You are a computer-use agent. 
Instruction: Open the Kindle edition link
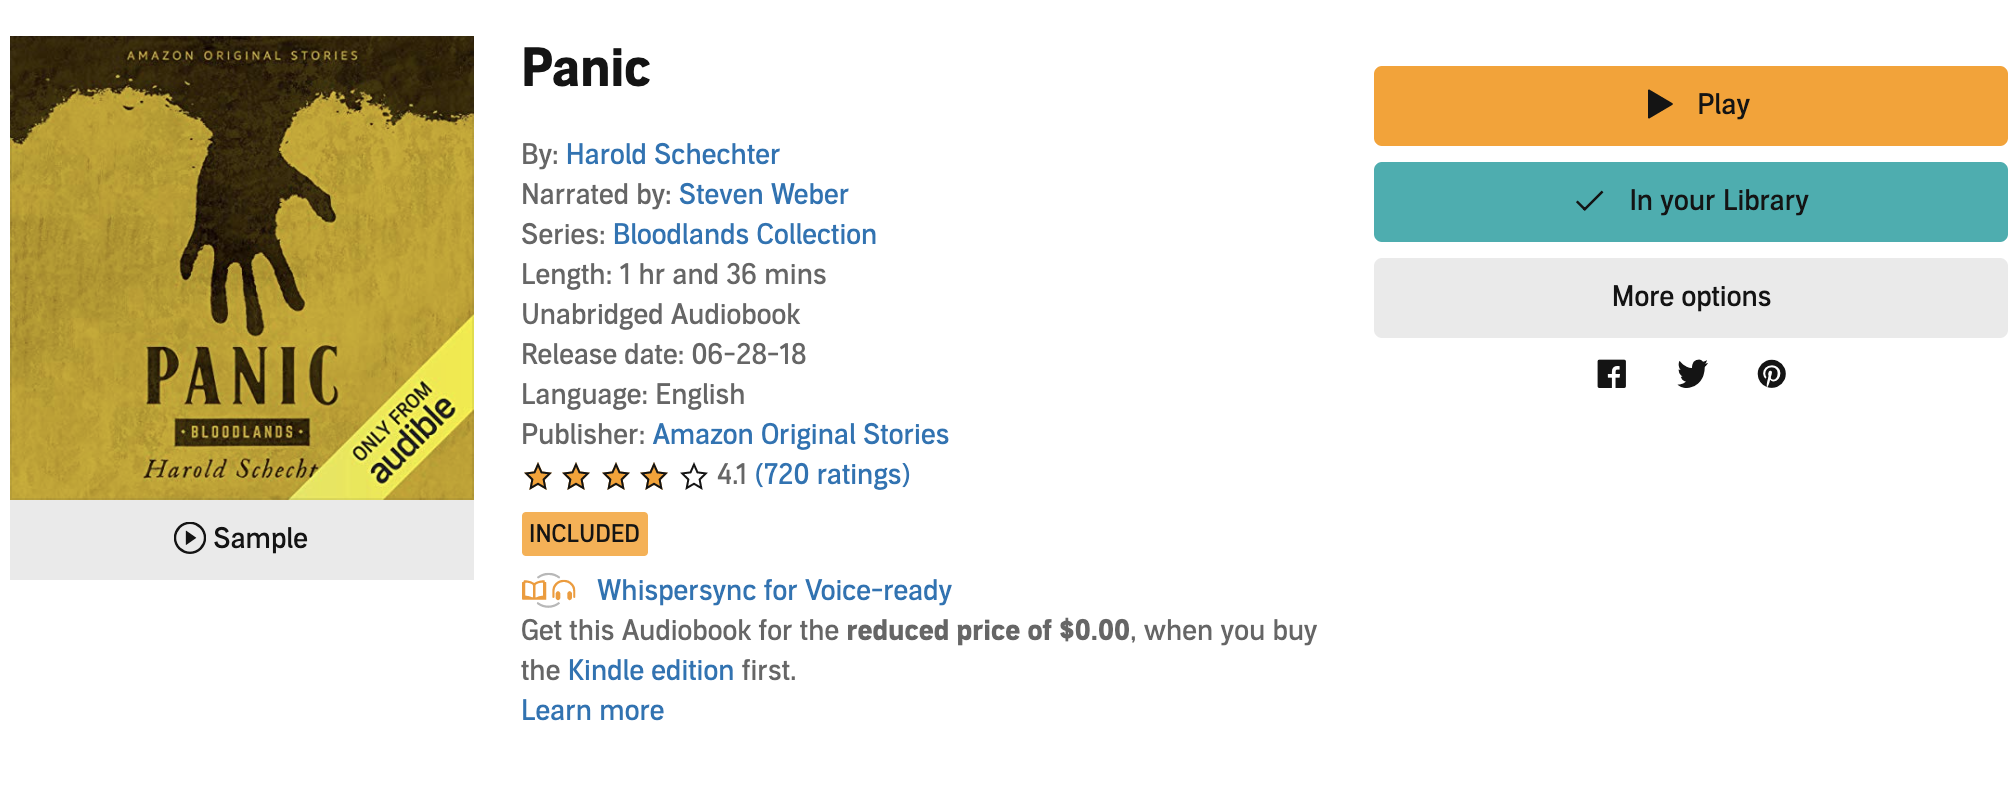click(651, 671)
